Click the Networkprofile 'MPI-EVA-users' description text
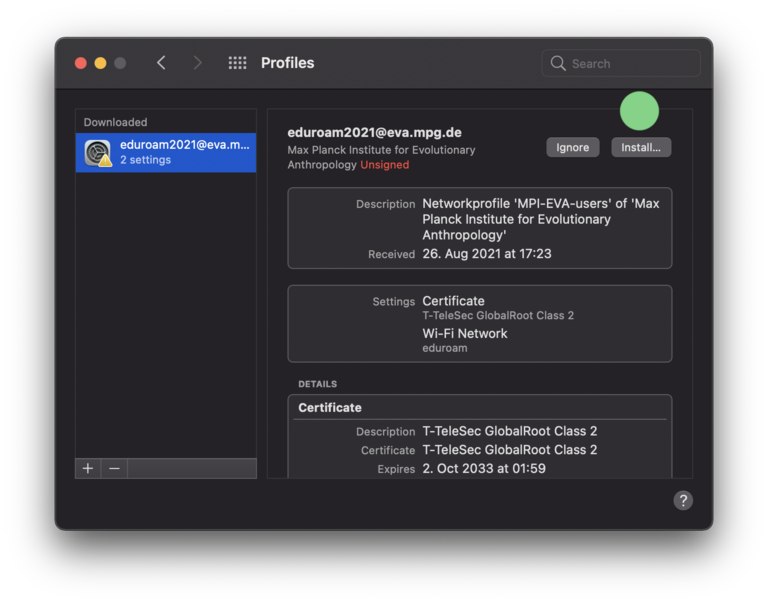The height and width of the screenshot is (603, 768). (x=541, y=219)
